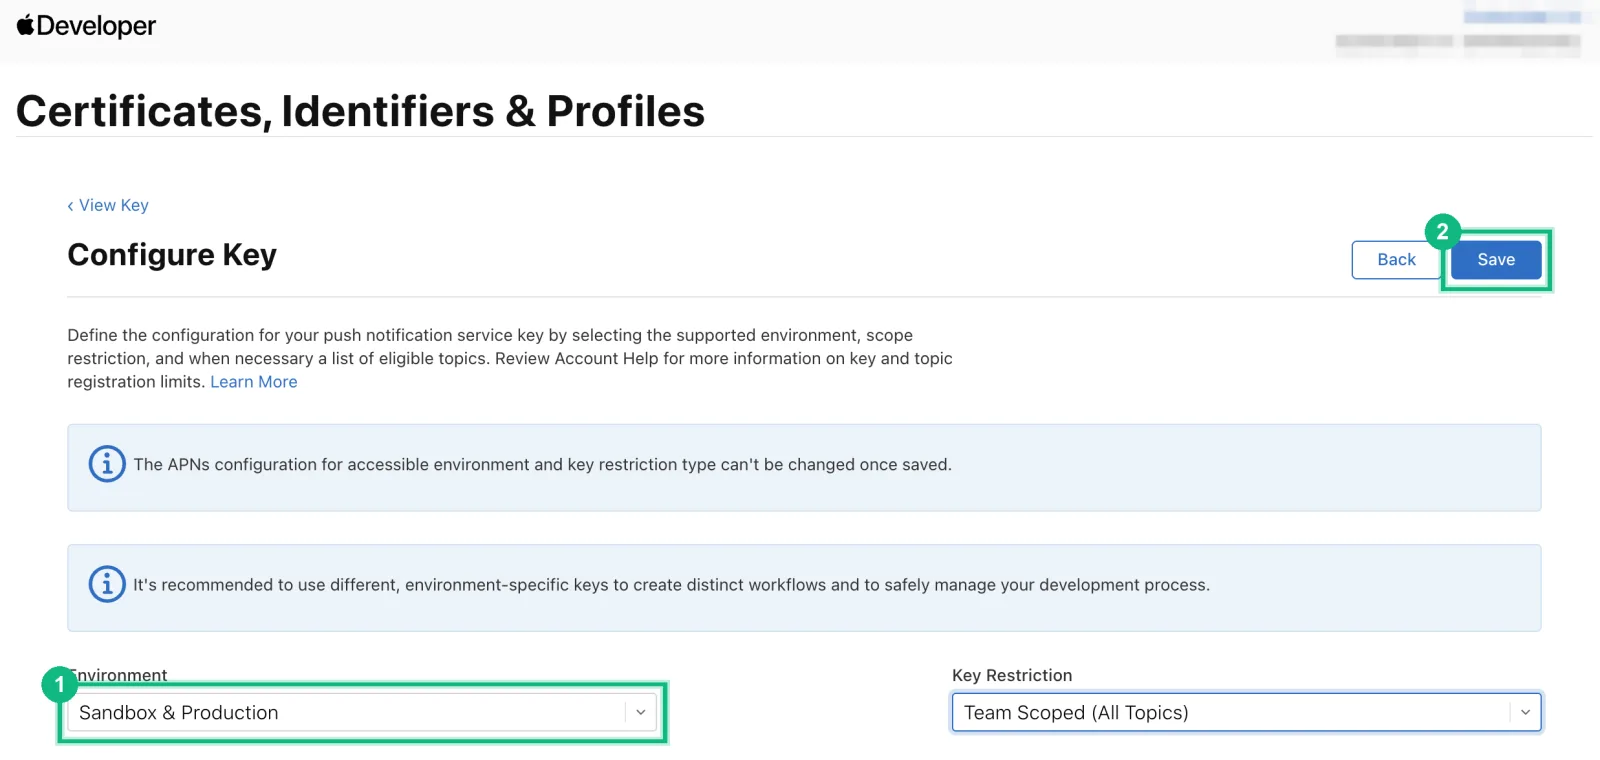The height and width of the screenshot is (760, 1600).
Task: Click the environment-specific keys recommendation text
Action: point(672,585)
